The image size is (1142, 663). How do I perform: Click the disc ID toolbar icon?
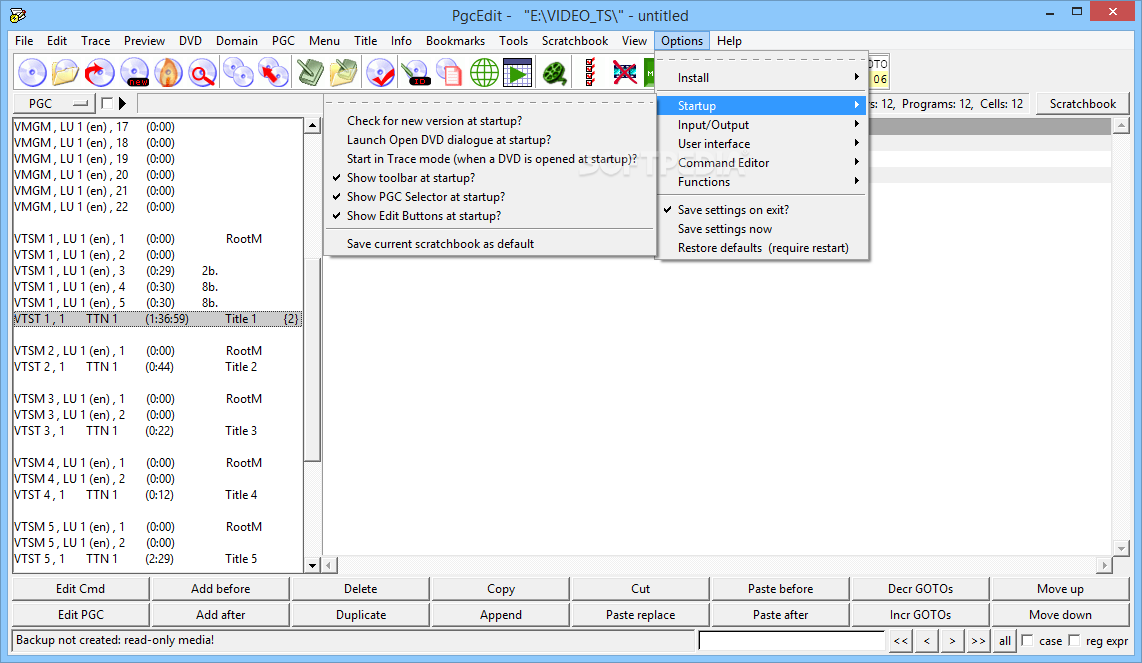(416, 73)
